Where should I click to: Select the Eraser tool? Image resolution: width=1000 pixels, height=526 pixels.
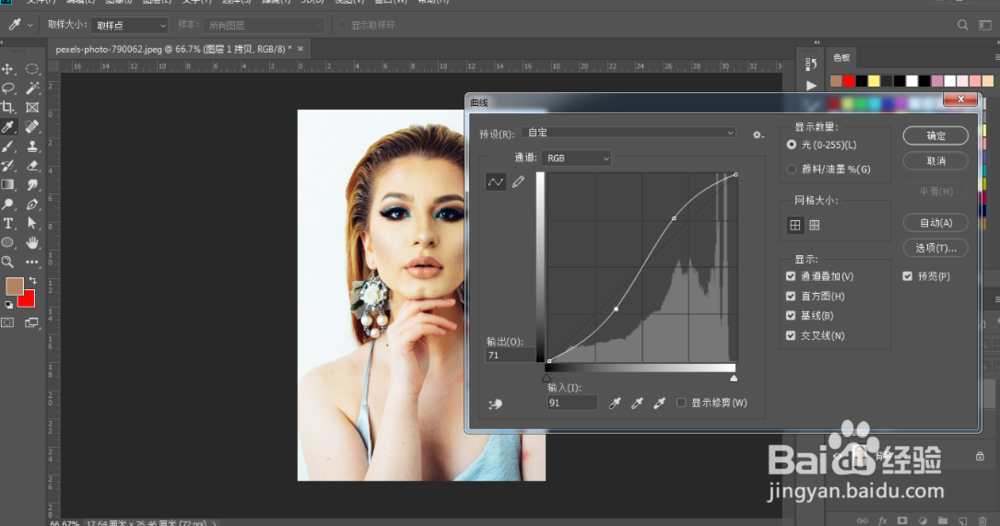click(x=32, y=166)
